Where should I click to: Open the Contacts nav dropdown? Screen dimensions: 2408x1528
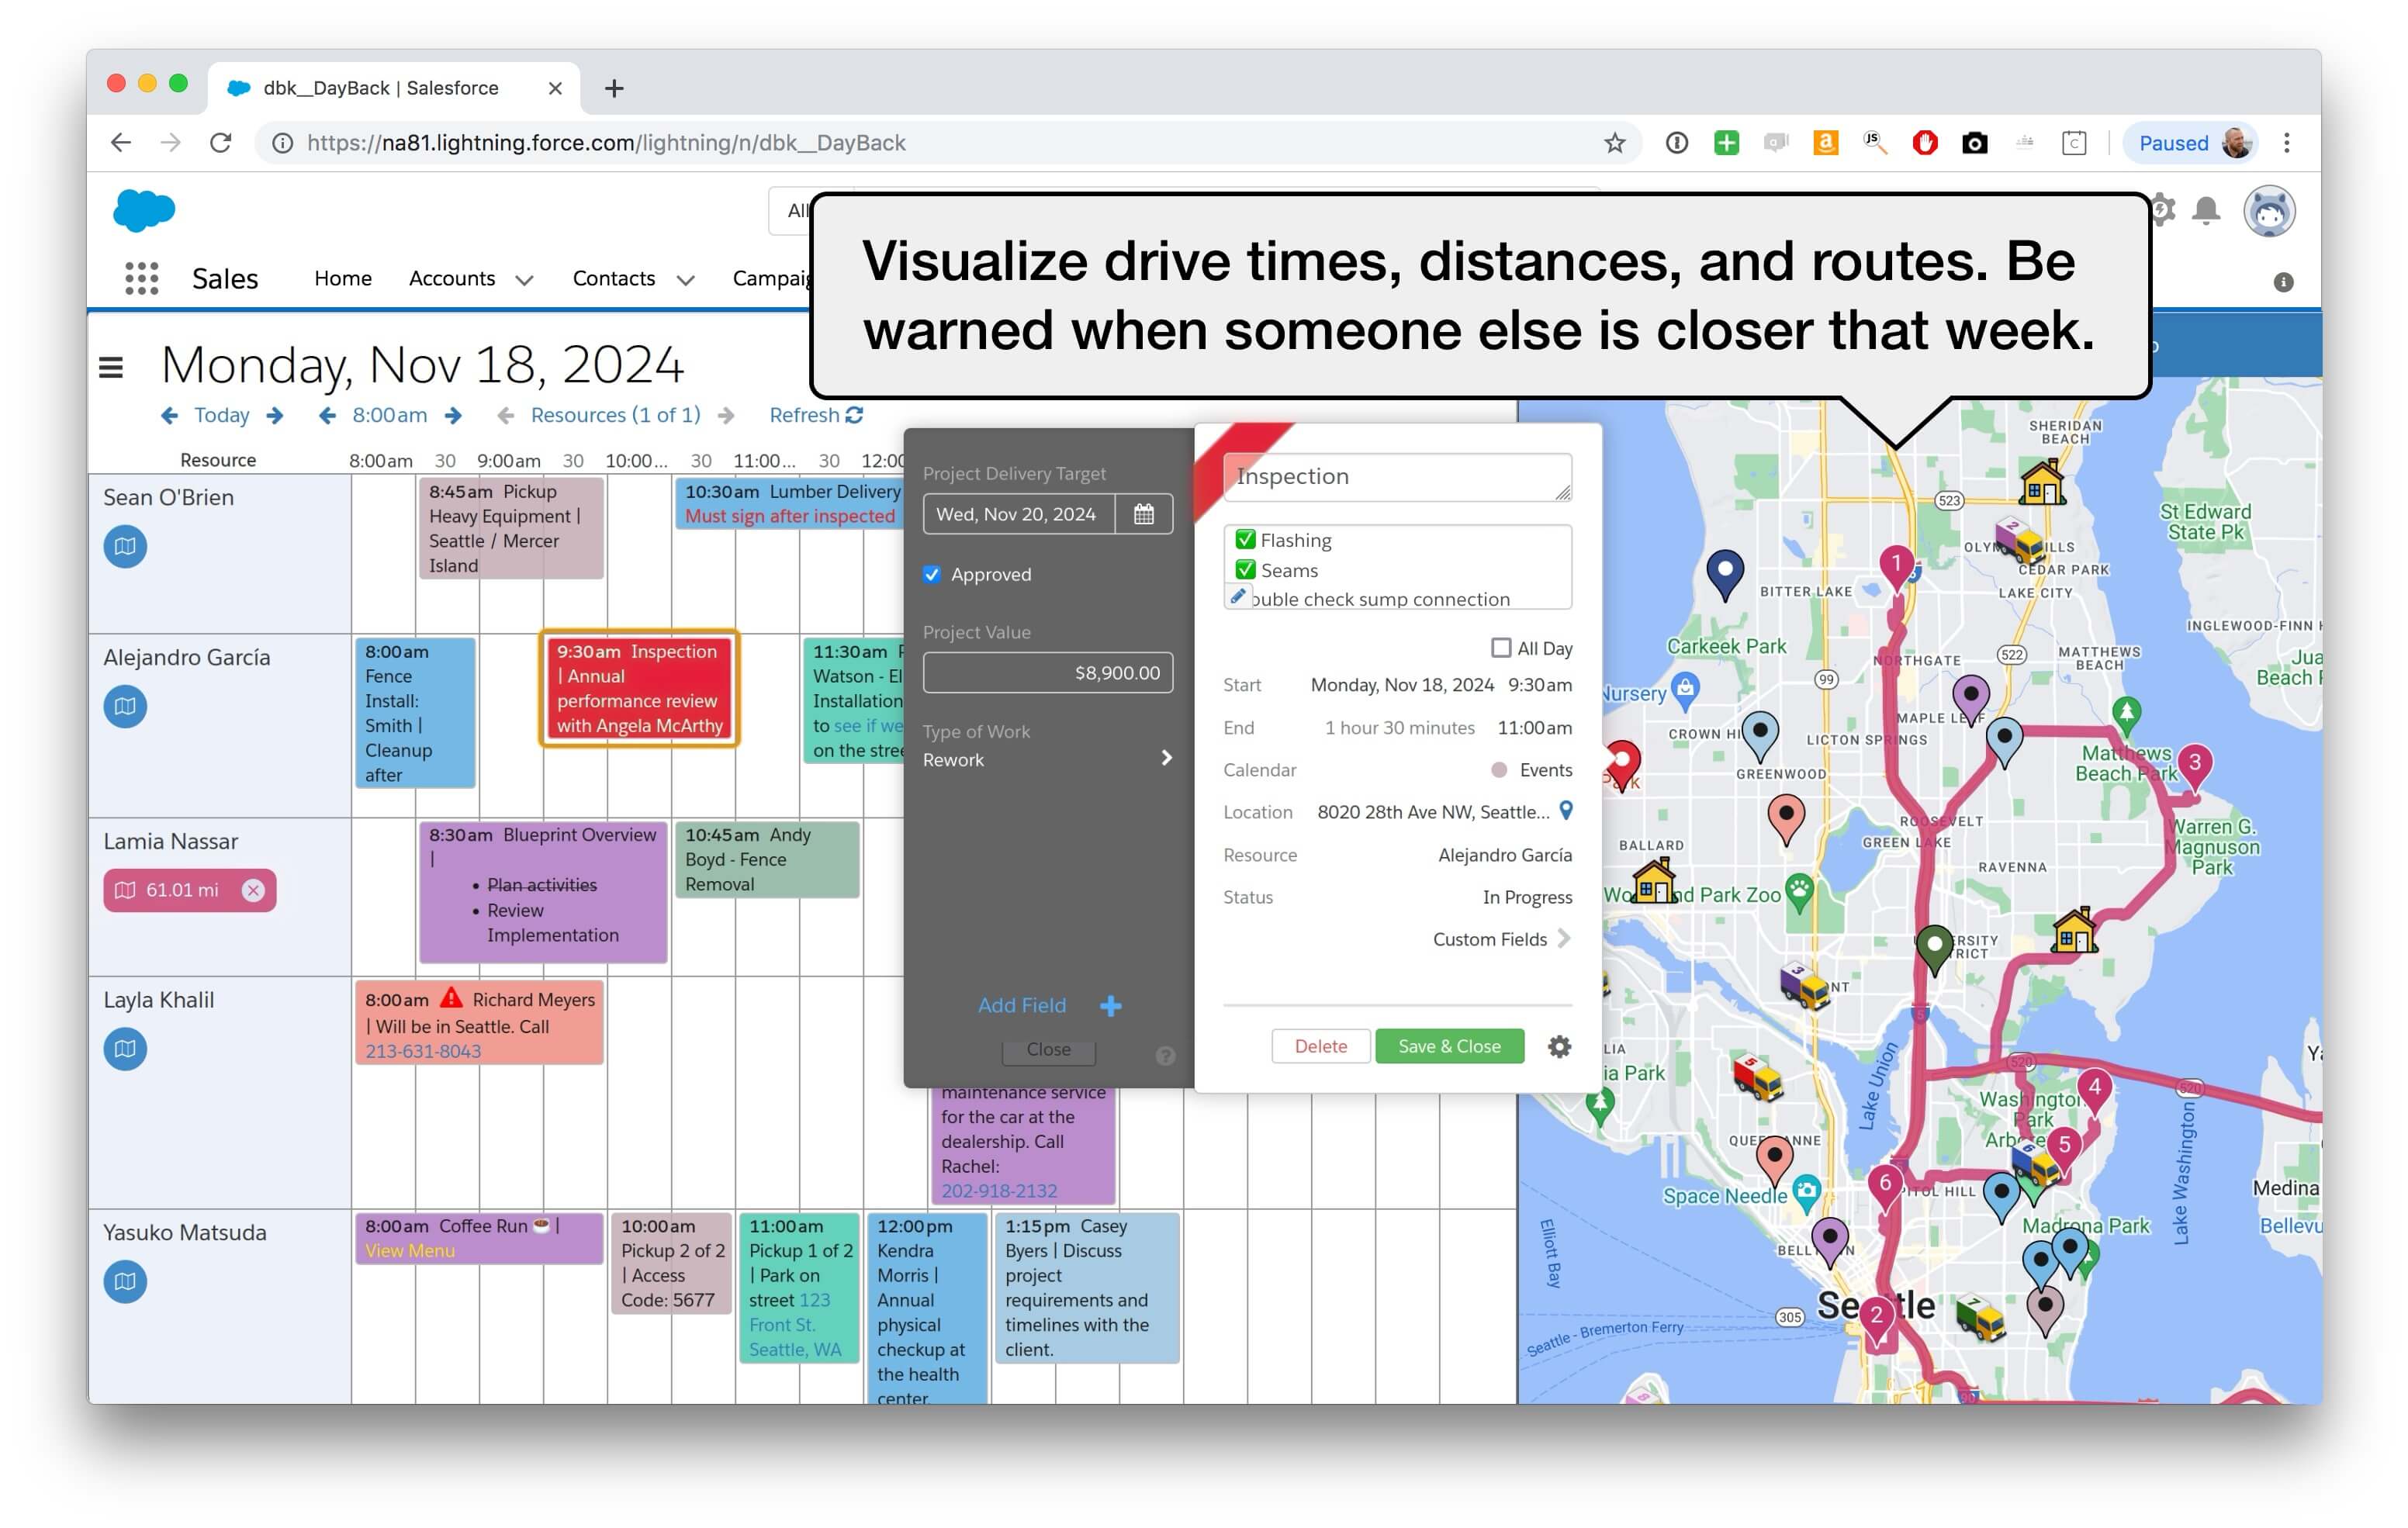686,280
